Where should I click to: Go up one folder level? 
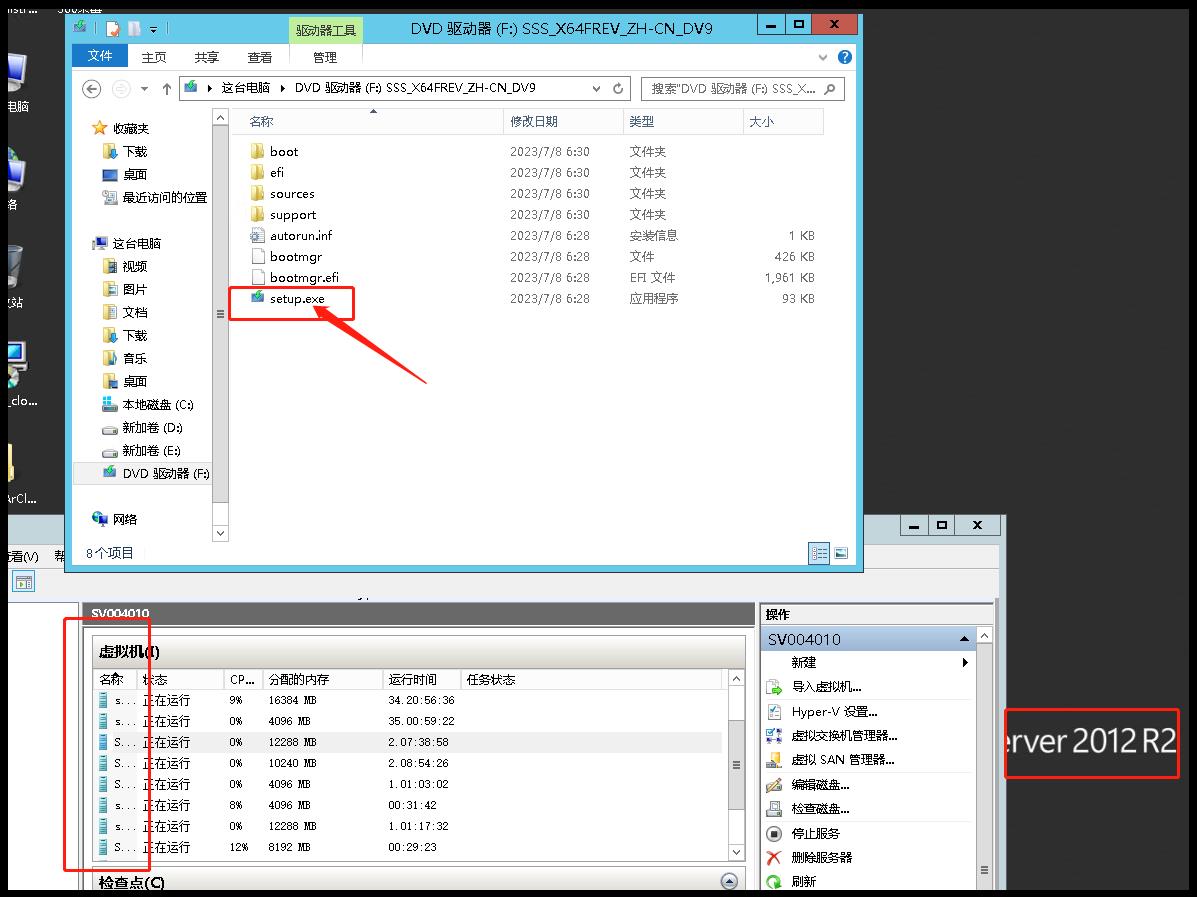pos(166,89)
